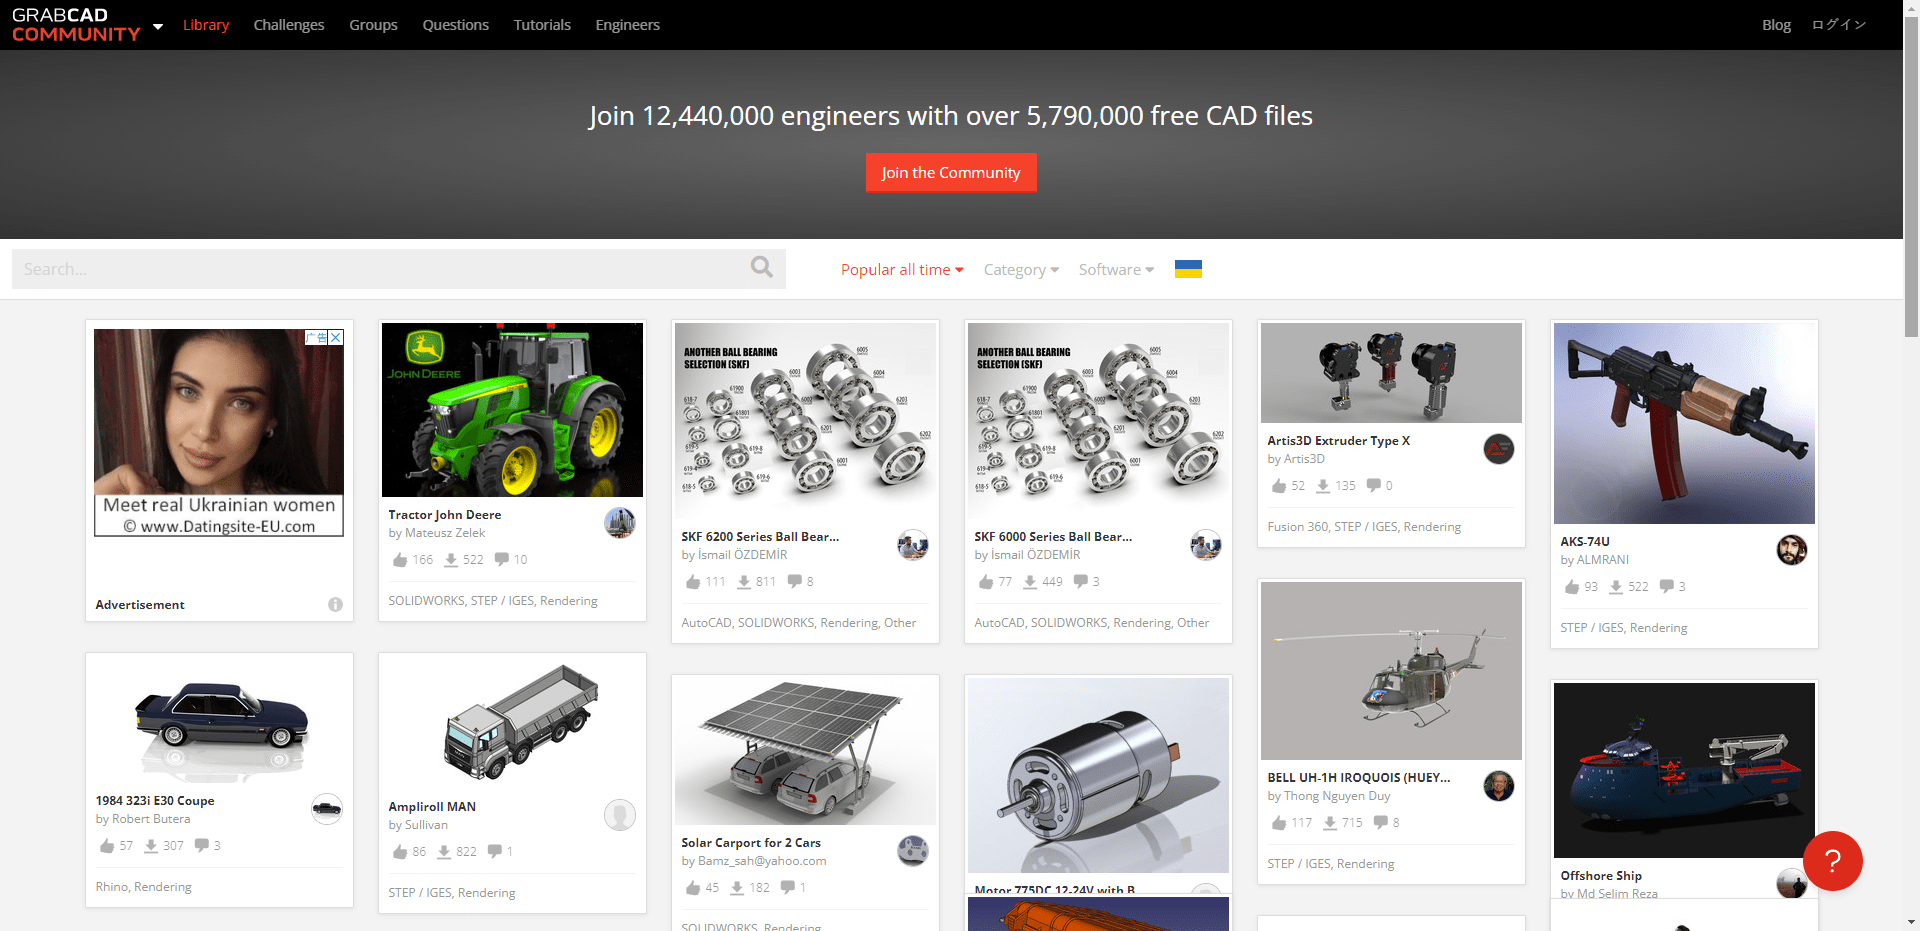Open the Blog link

click(1776, 25)
